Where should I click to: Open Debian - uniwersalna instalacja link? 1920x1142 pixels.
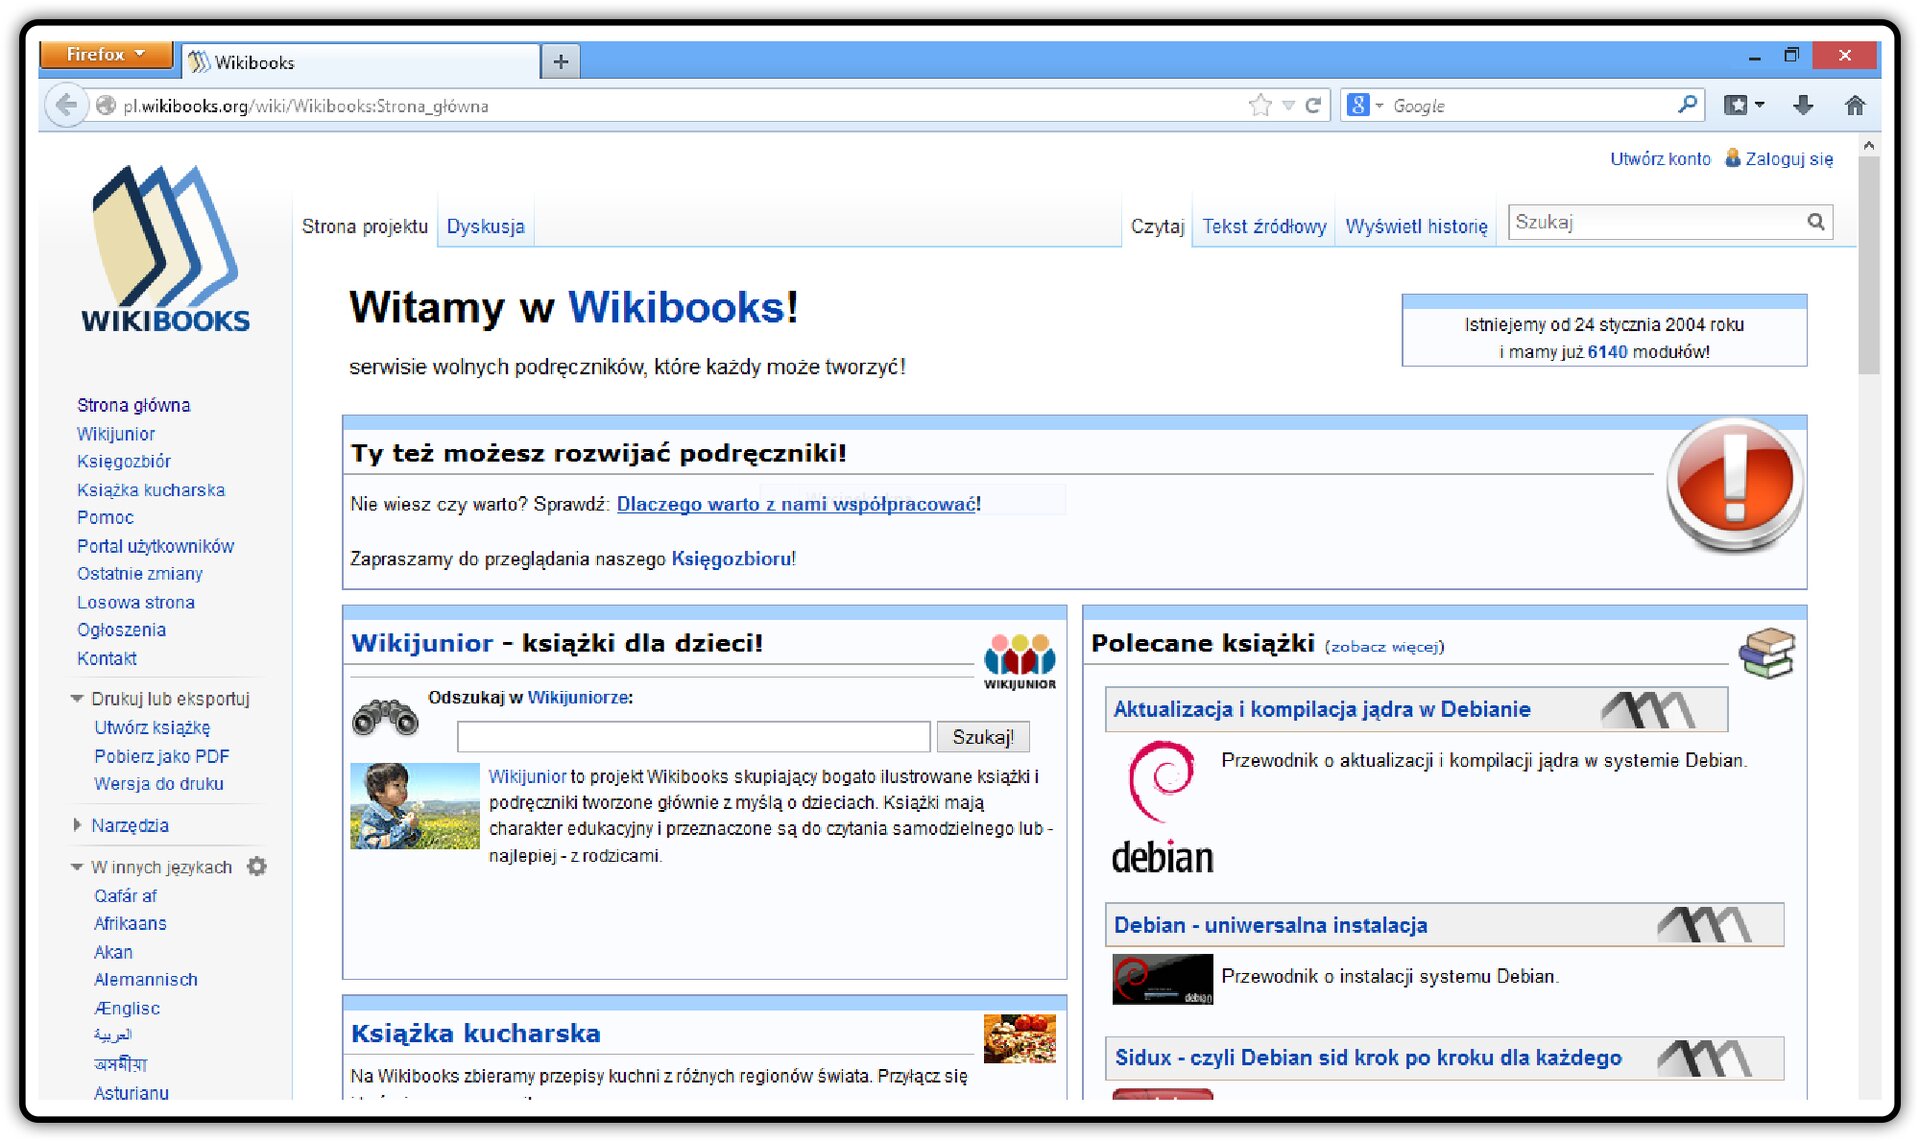(x=1270, y=925)
